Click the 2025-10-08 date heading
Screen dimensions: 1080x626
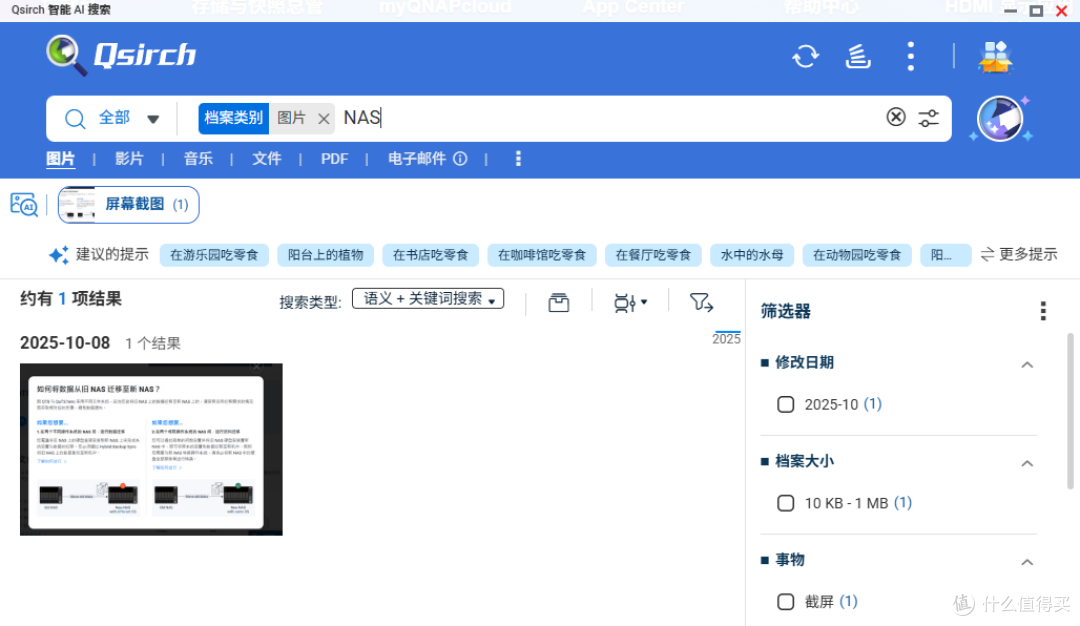tap(65, 343)
